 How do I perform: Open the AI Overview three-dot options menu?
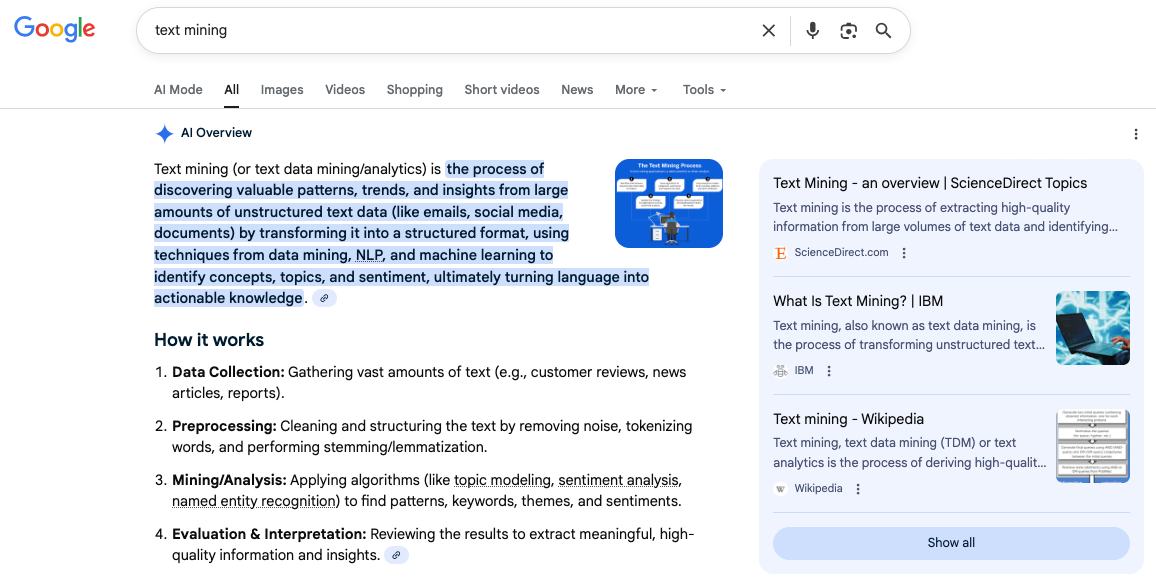click(1135, 134)
